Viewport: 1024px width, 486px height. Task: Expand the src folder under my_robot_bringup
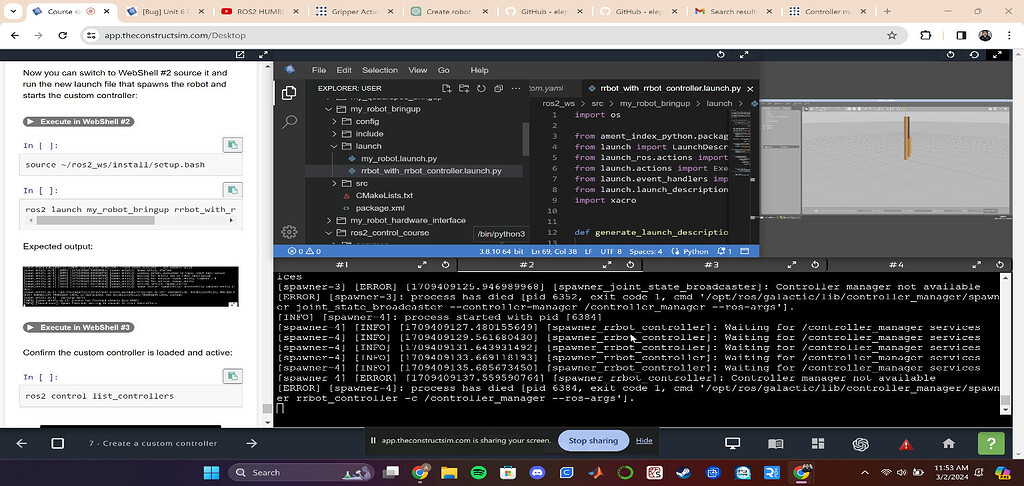335,184
